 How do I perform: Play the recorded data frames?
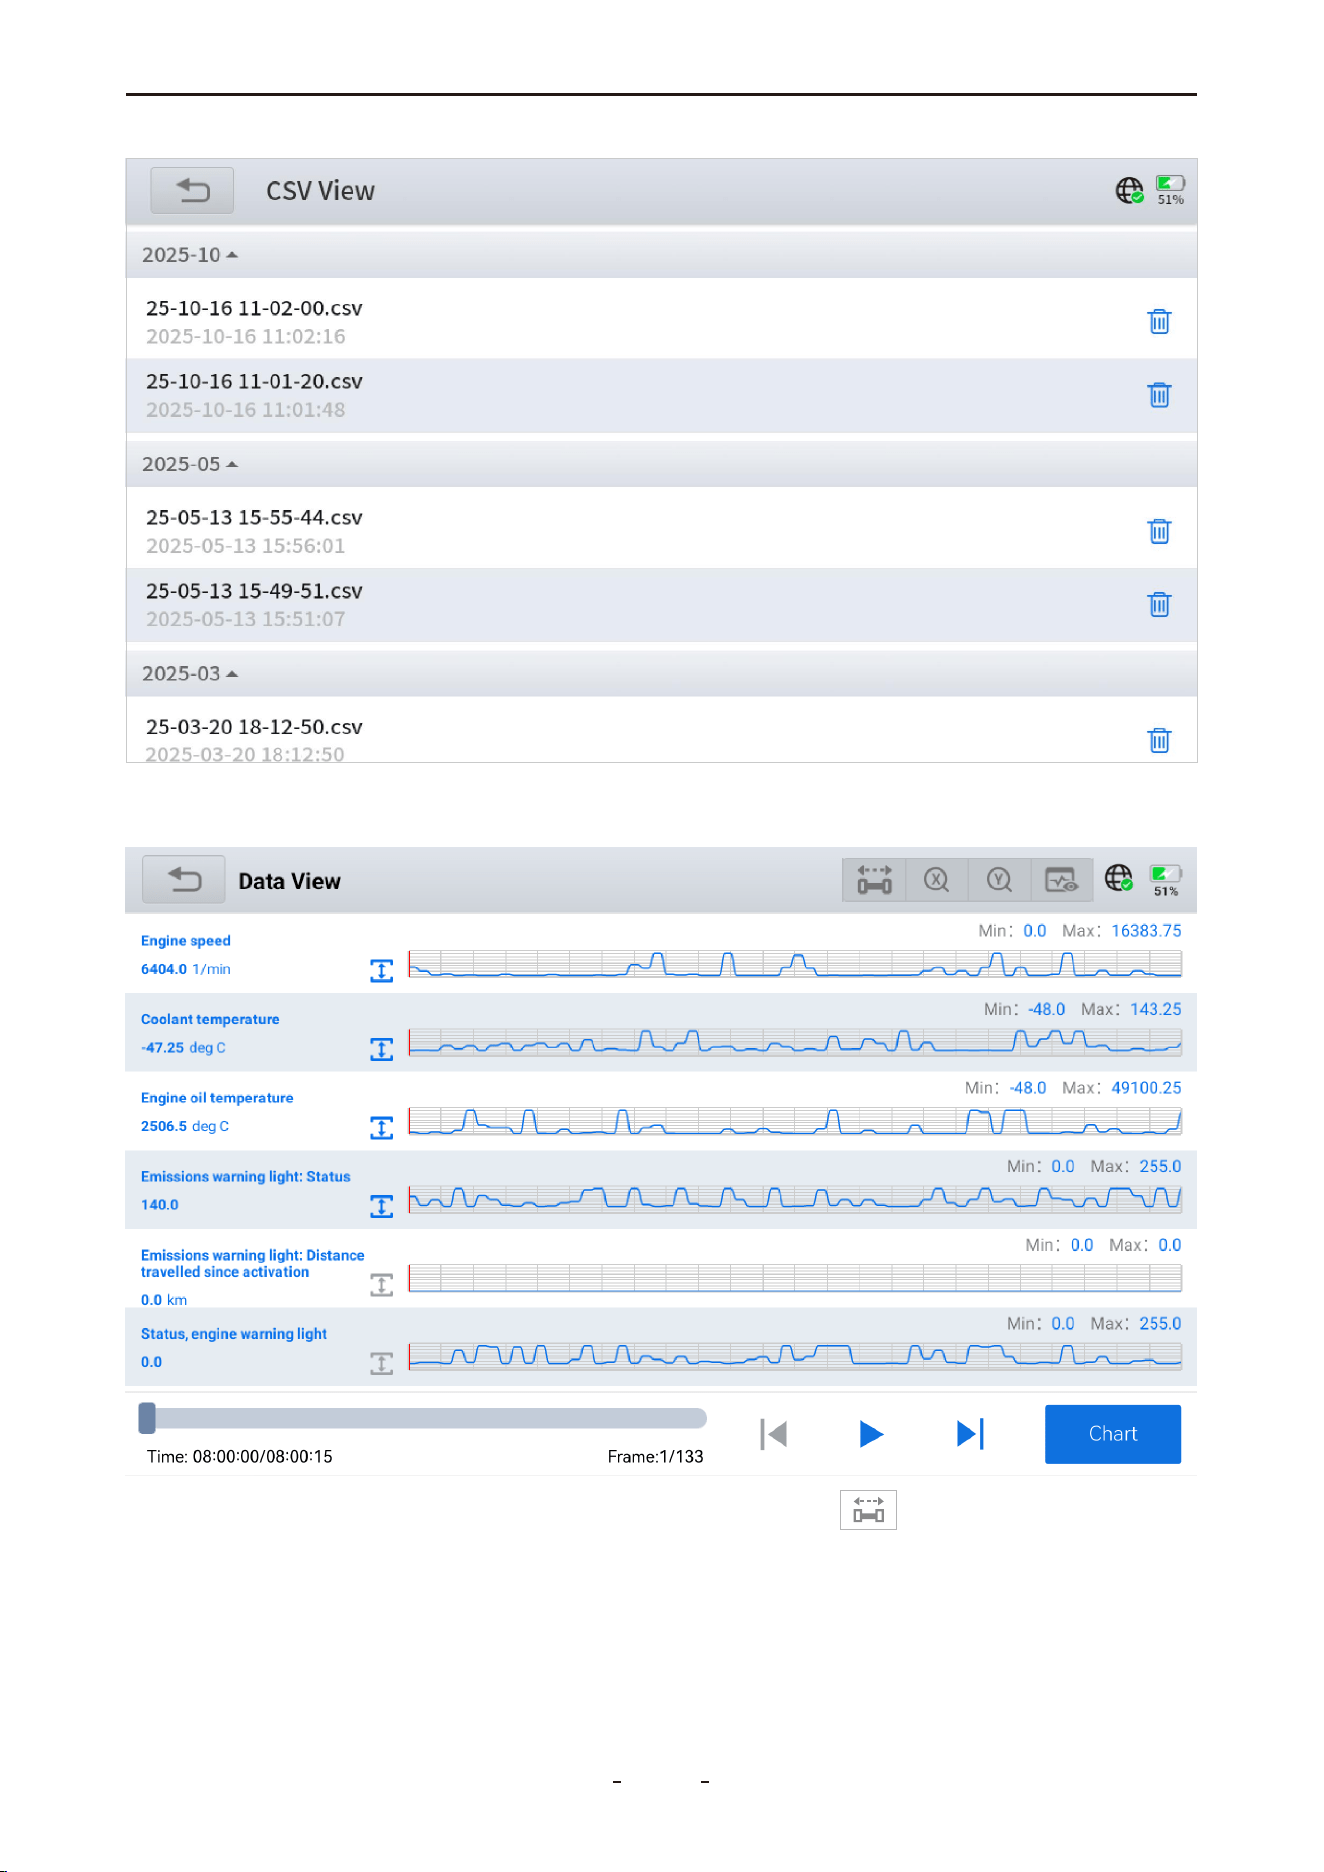[x=871, y=1434]
